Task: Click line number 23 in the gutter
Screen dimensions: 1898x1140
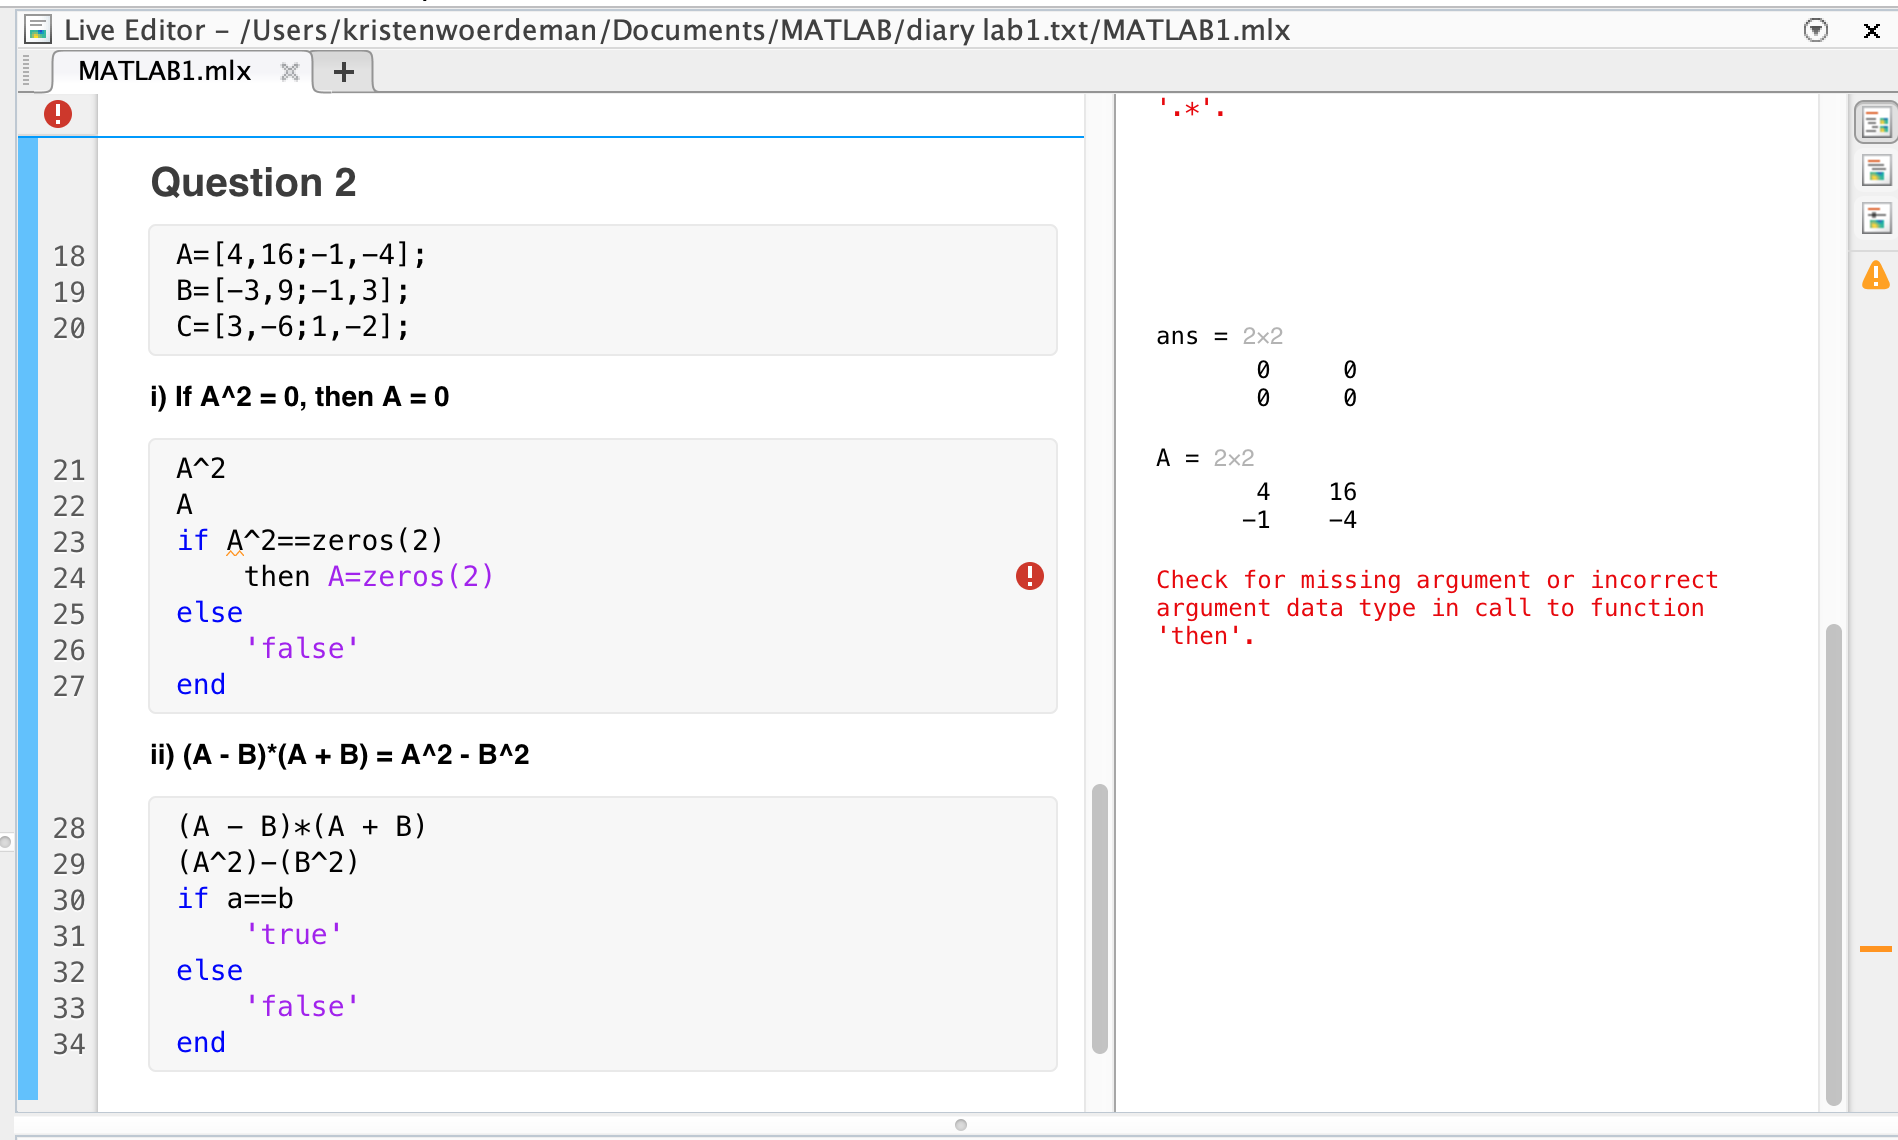Action: (x=69, y=542)
